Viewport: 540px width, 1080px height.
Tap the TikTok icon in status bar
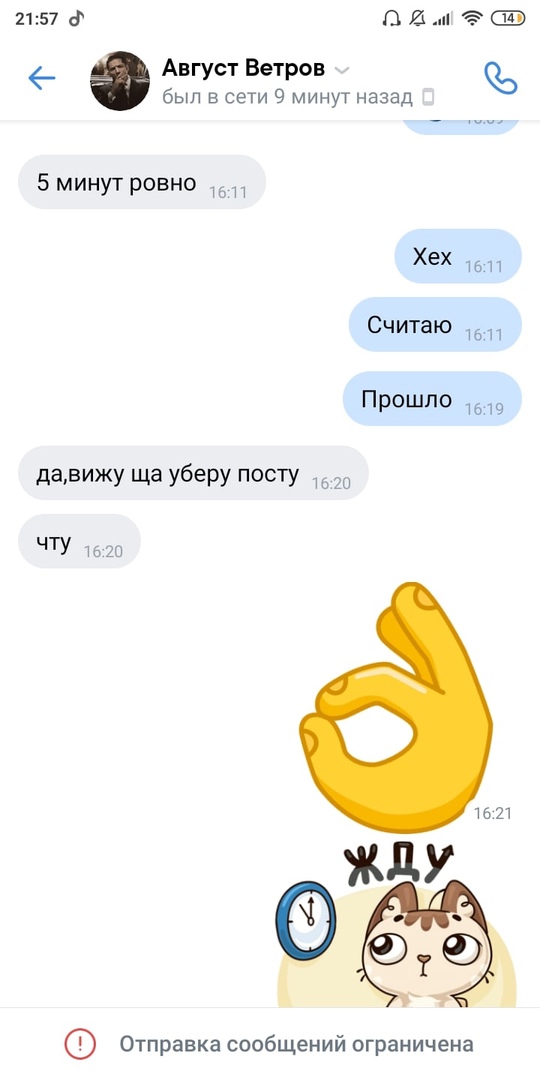tap(76, 18)
